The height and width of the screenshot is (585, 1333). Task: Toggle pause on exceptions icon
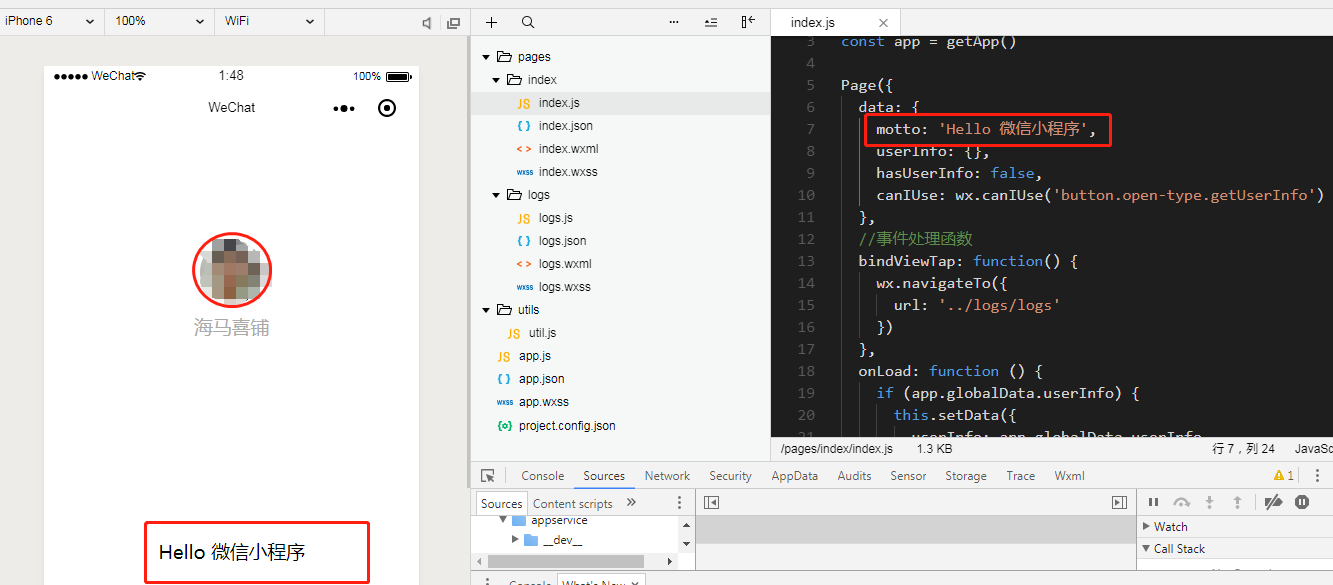[1302, 502]
